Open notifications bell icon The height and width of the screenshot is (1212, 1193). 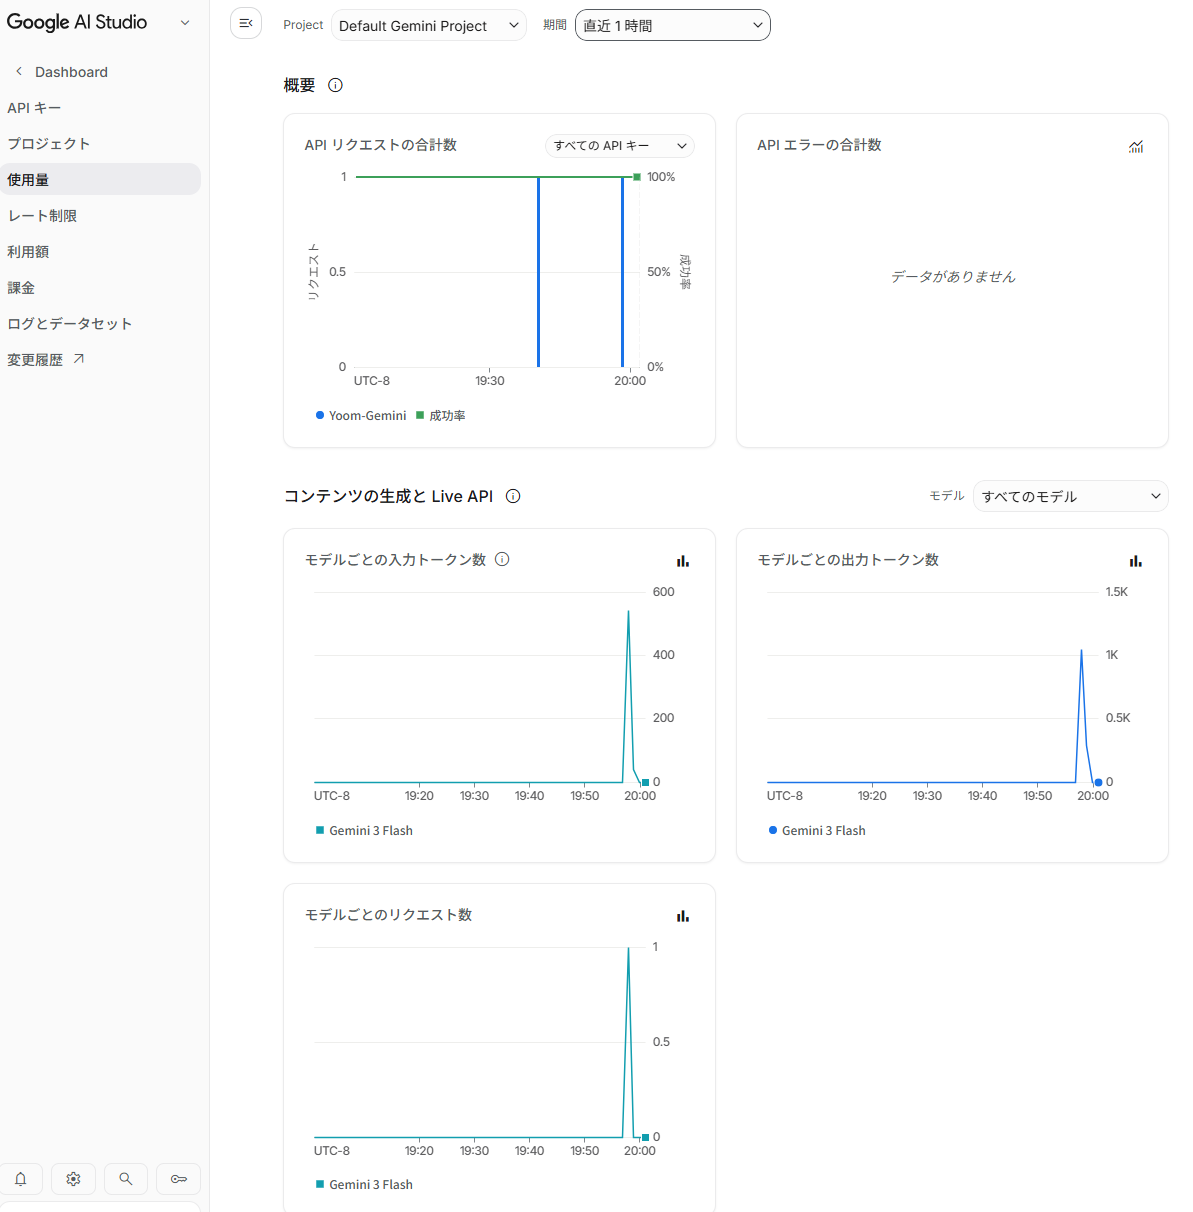[21, 1179]
